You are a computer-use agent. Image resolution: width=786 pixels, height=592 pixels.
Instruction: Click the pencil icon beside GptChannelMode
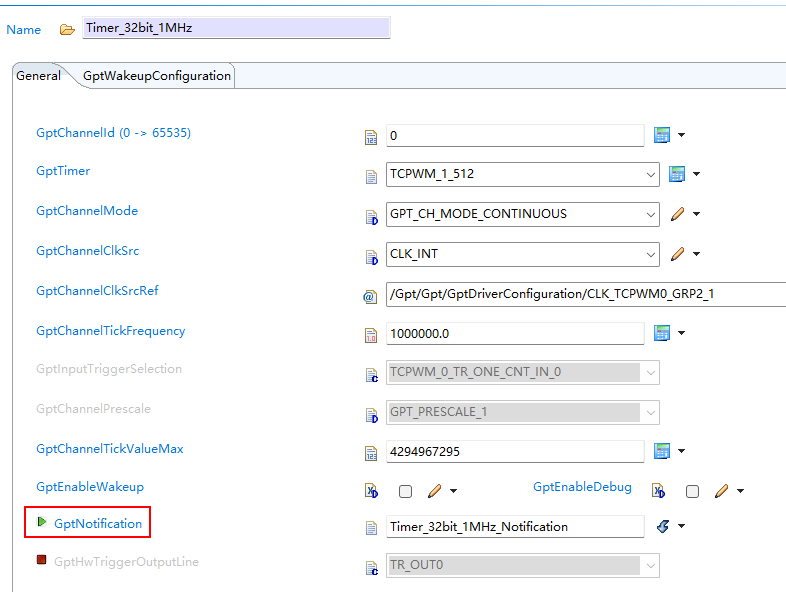click(x=677, y=214)
